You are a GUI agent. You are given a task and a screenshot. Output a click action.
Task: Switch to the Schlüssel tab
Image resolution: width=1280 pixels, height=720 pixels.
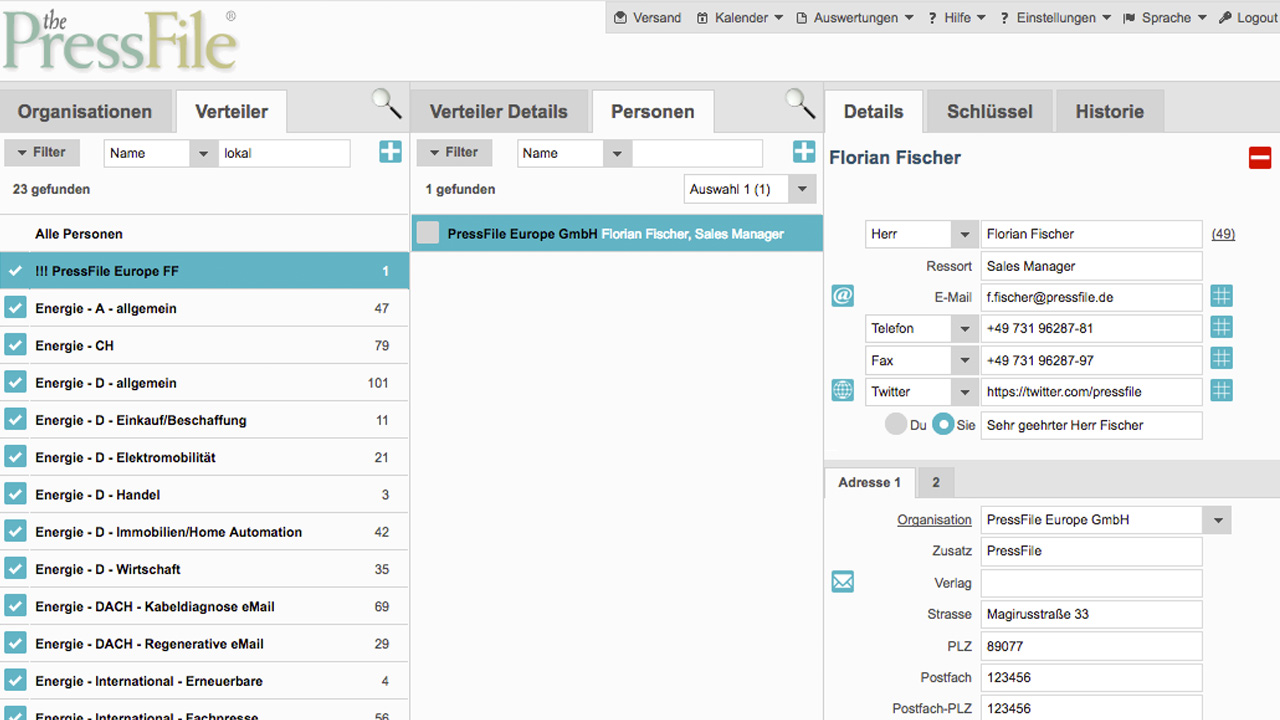[x=990, y=111]
